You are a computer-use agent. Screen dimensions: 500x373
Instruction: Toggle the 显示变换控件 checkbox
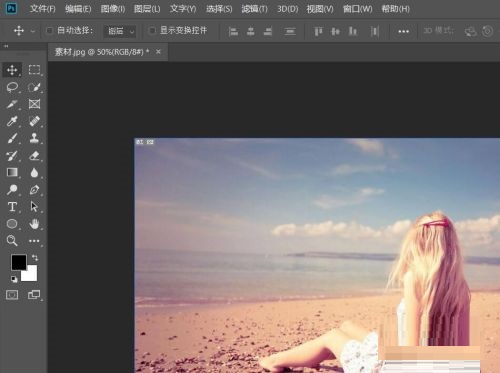(152, 31)
